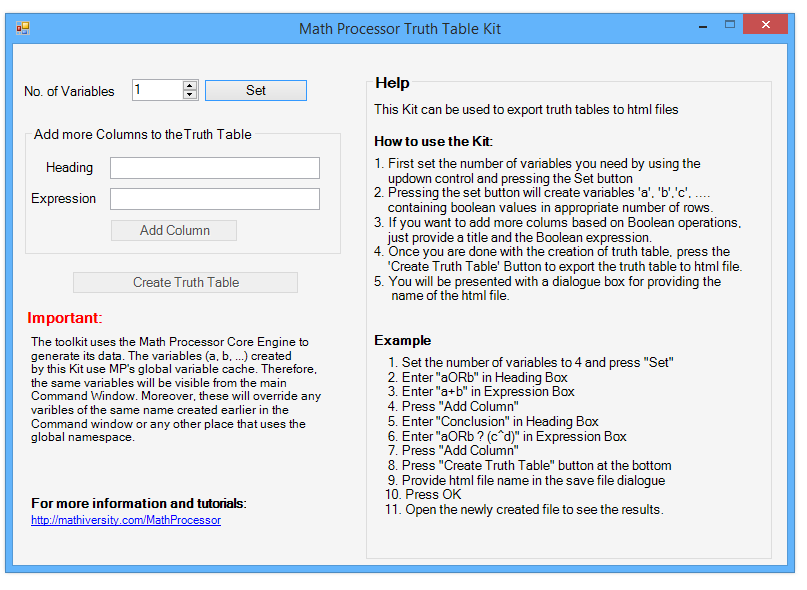The height and width of the screenshot is (590, 807).
Task: Click the Important warning label
Action: (x=64, y=318)
